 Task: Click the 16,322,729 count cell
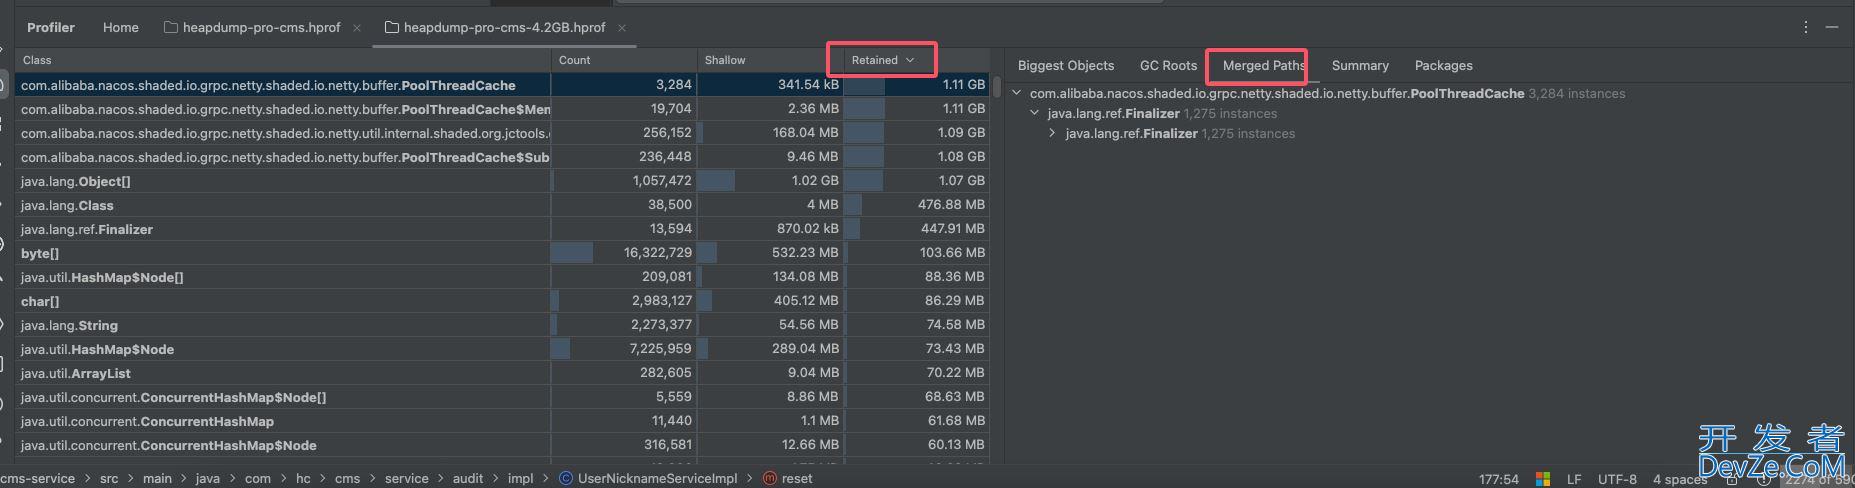tap(624, 253)
